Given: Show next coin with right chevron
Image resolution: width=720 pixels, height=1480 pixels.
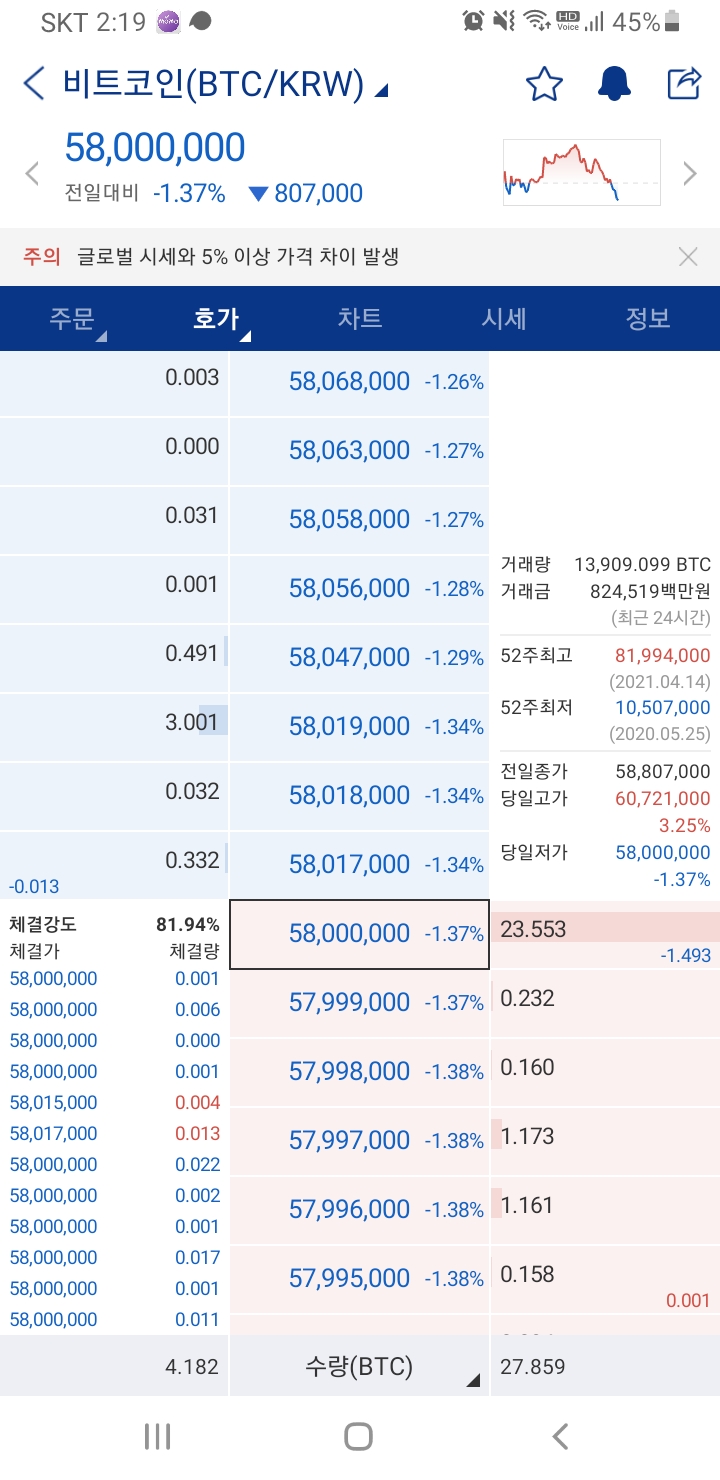Looking at the screenshot, I should (x=689, y=173).
